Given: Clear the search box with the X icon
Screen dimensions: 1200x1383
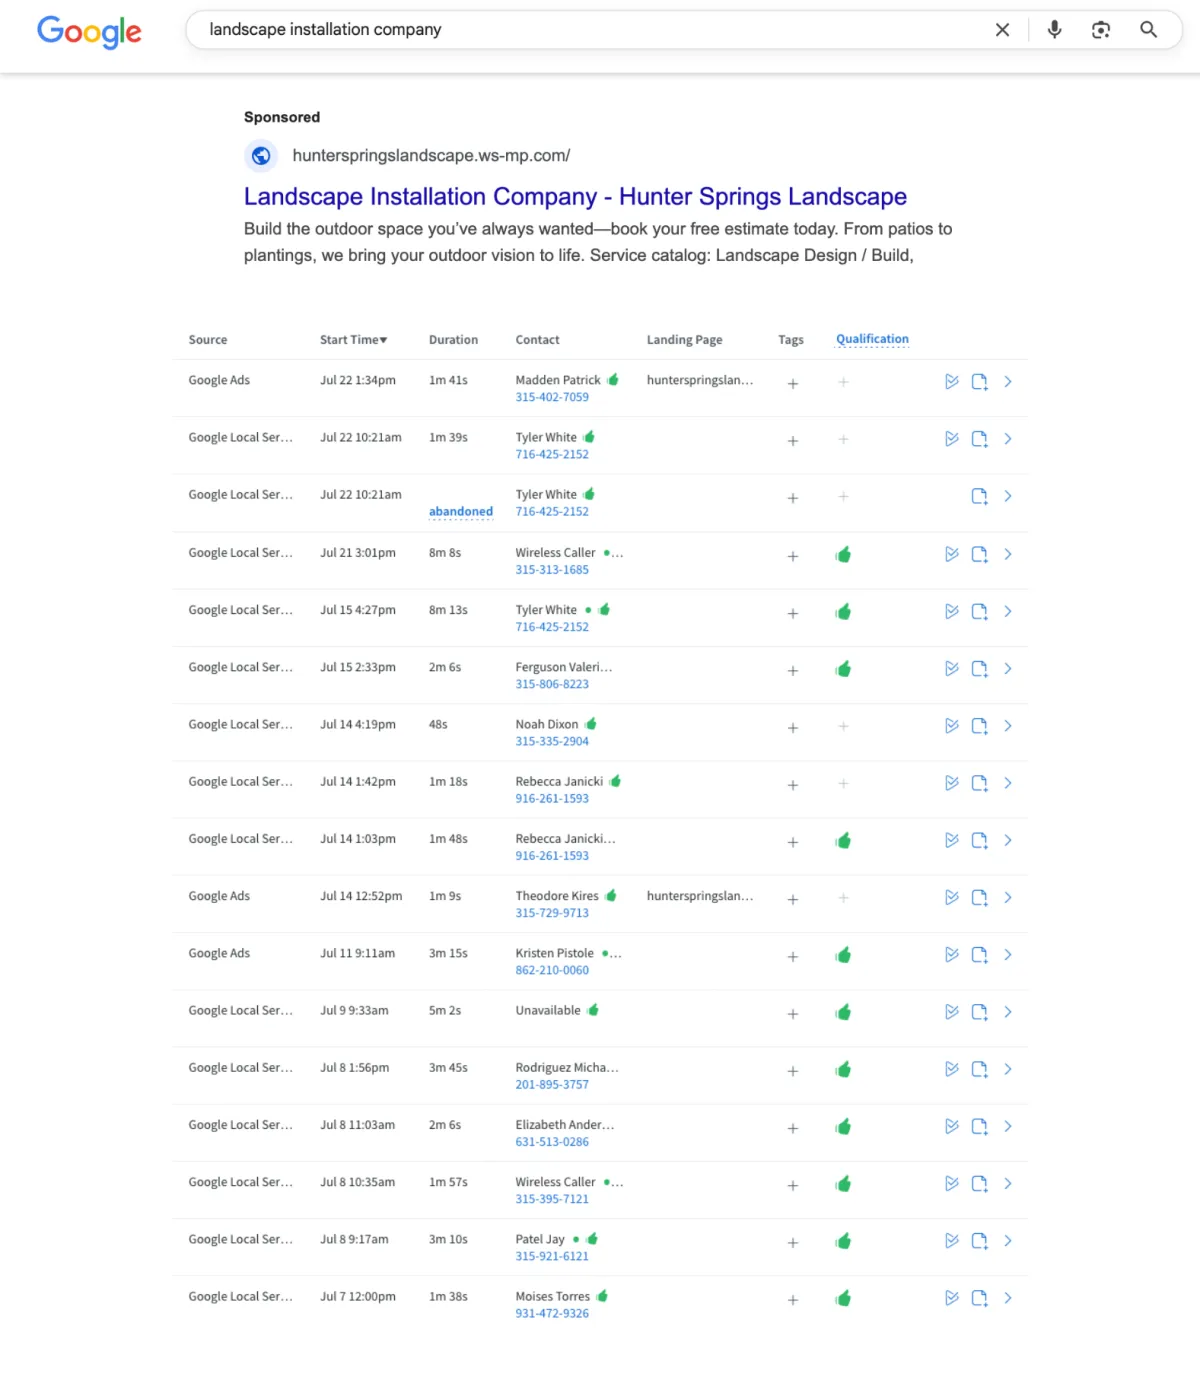Looking at the screenshot, I should [1002, 30].
